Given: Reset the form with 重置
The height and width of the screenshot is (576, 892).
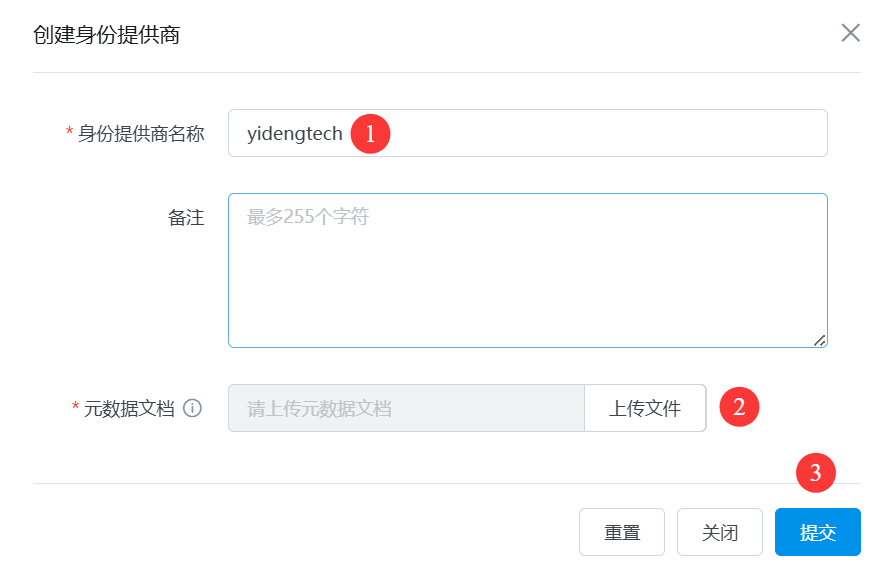Looking at the screenshot, I should 622,532.
